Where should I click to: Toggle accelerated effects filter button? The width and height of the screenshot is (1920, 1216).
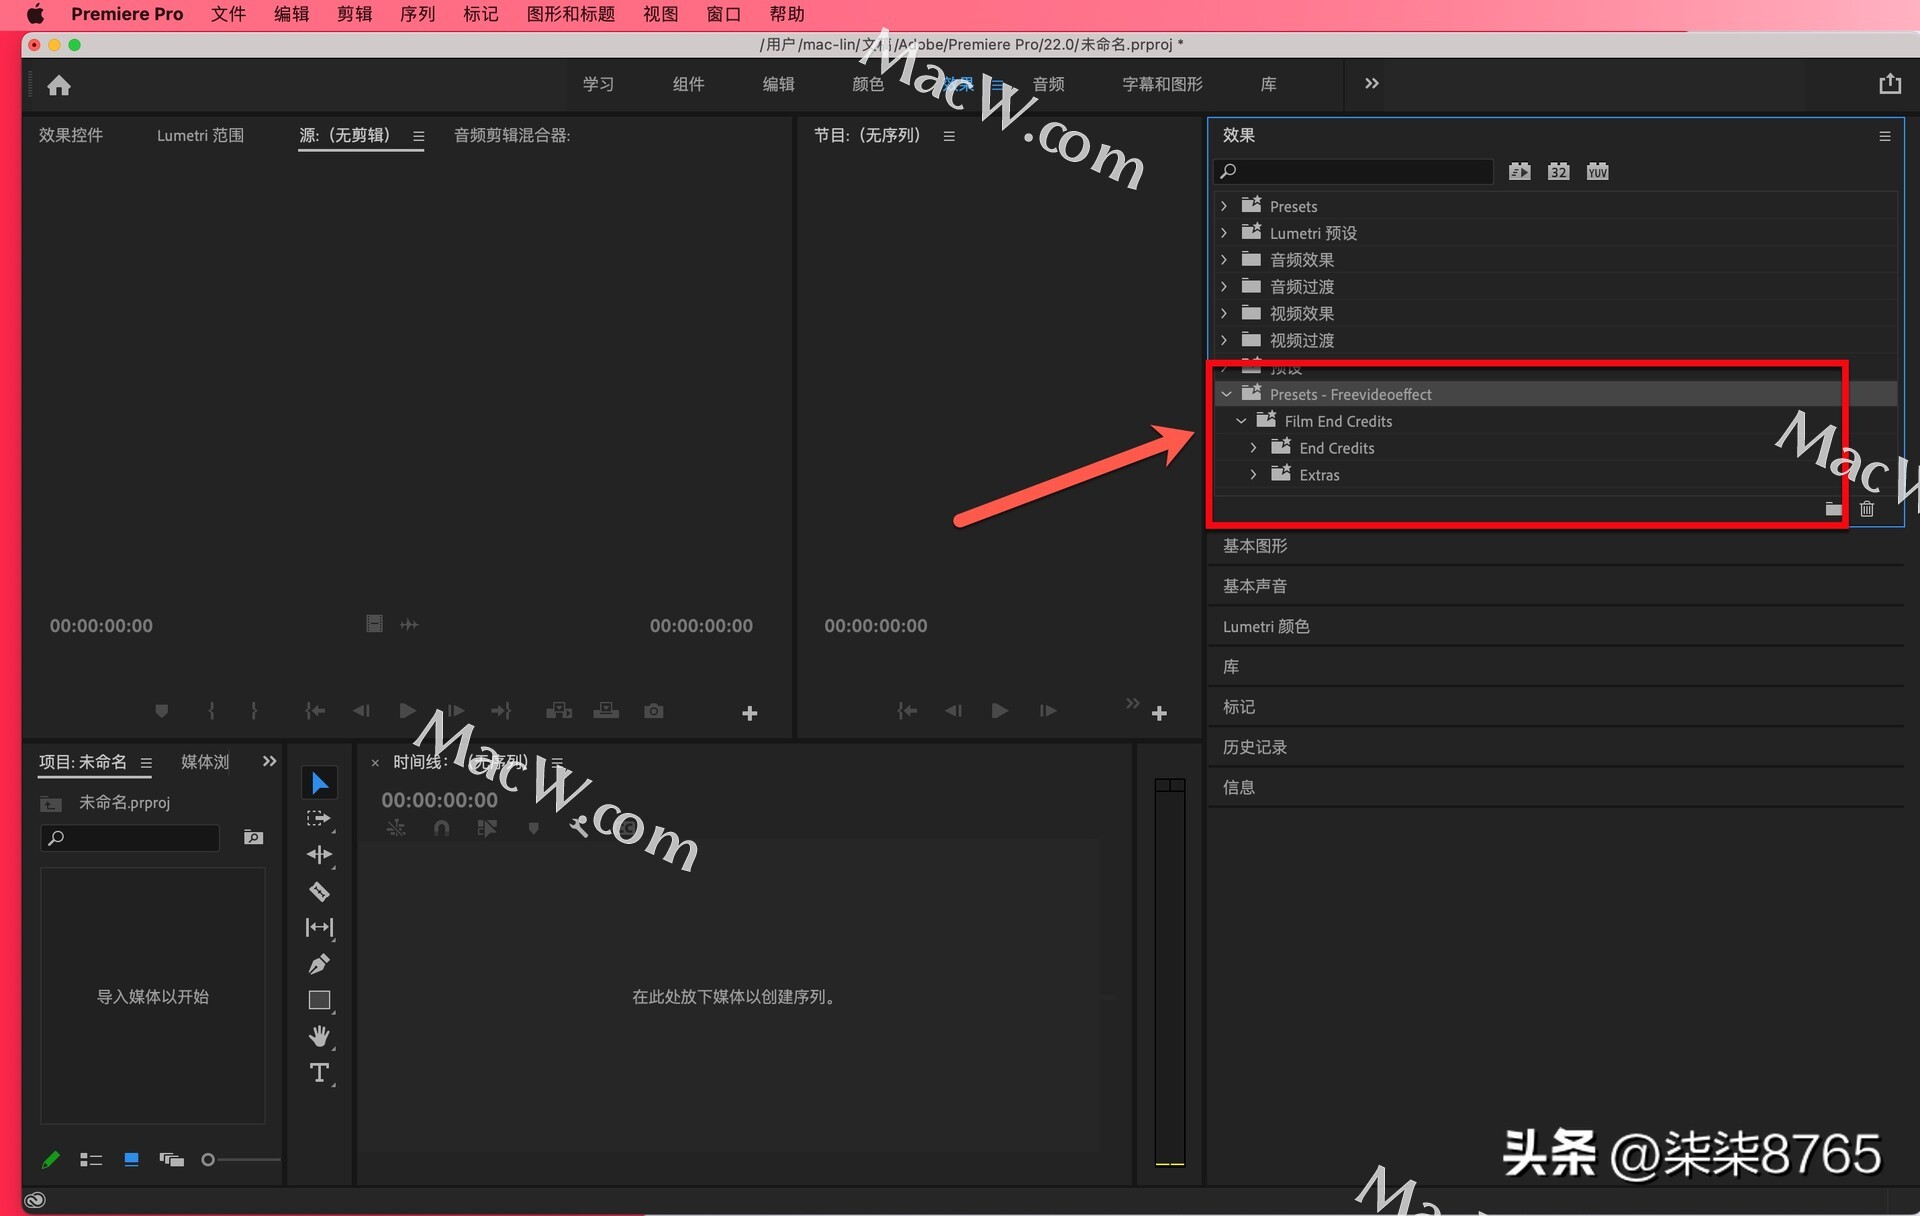1519,172
